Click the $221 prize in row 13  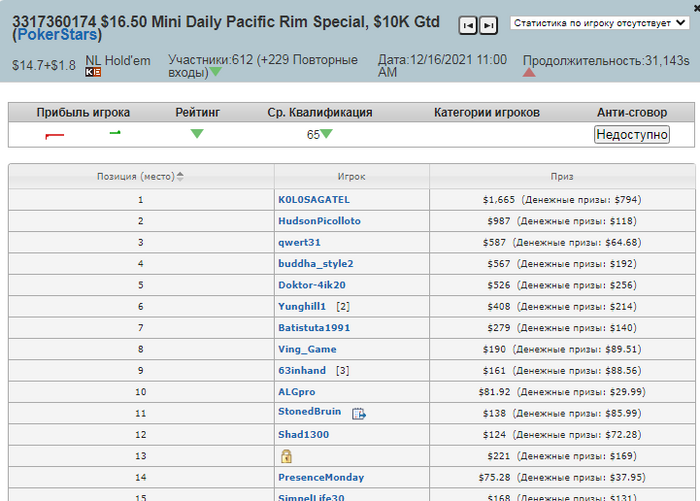point(562,456)
